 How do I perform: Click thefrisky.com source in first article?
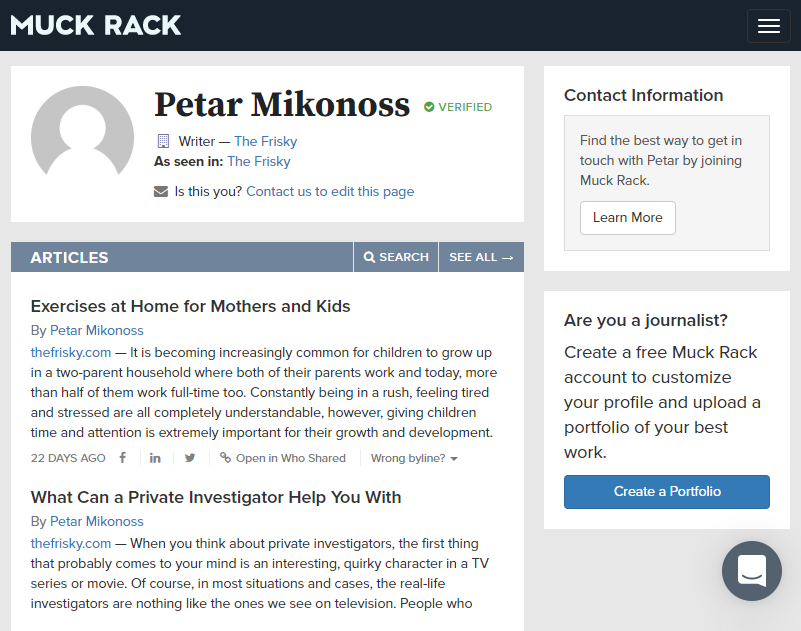click(71, 352)
